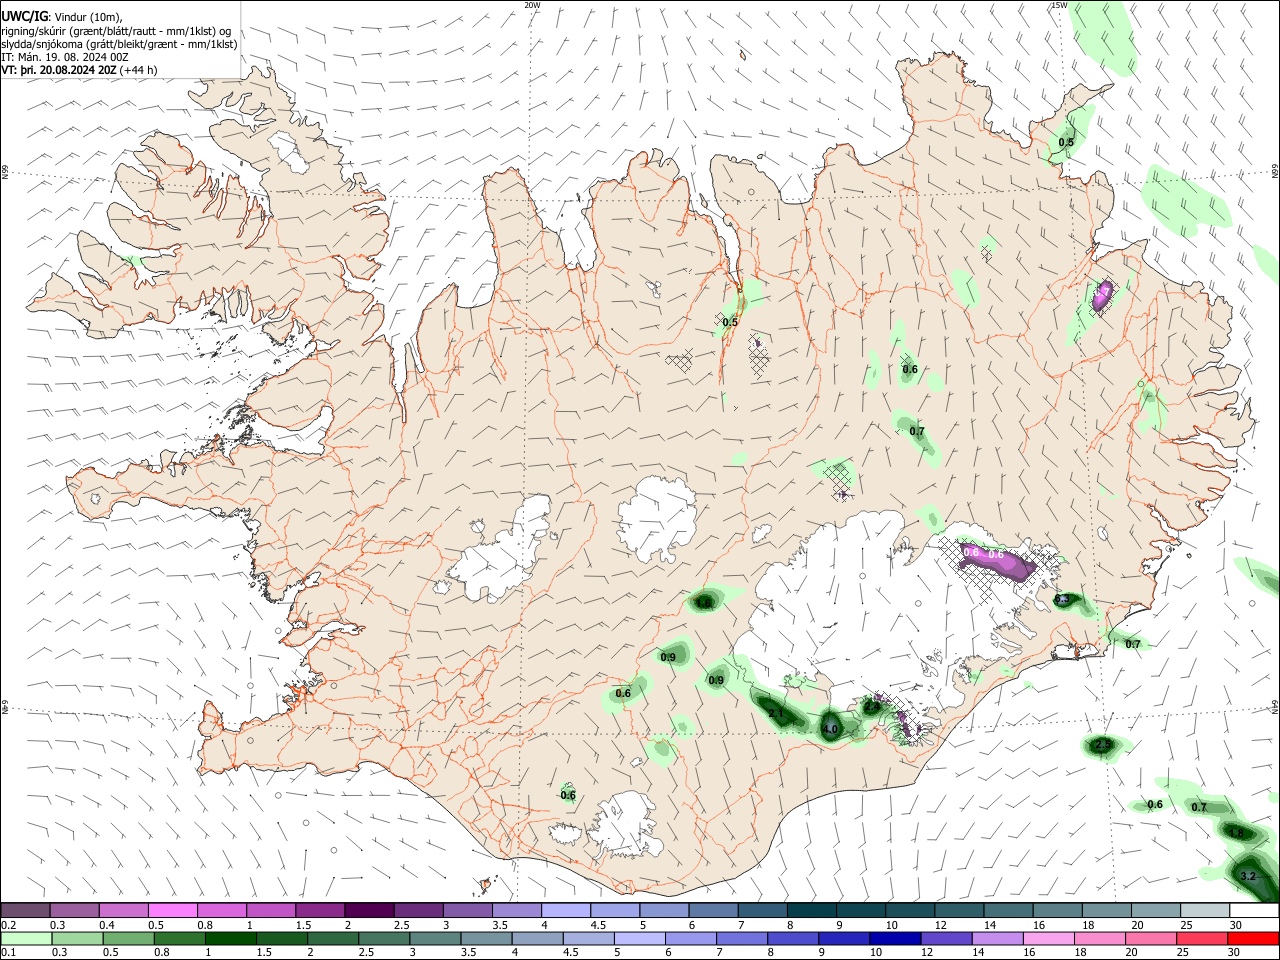Click the 'VT: þri. 20.08.2024 20Z (+44 h)' line

tap(80, 70)
